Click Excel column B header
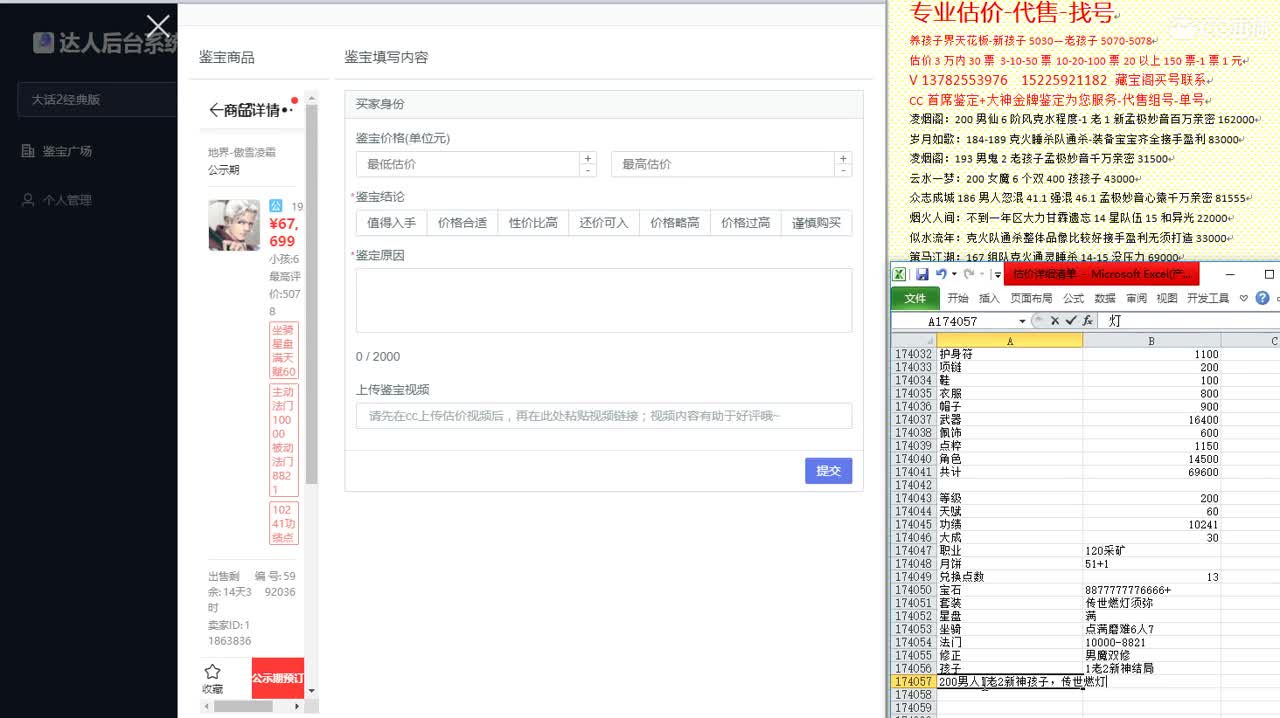1280x718 pixels. click(x=1151, y=341)
